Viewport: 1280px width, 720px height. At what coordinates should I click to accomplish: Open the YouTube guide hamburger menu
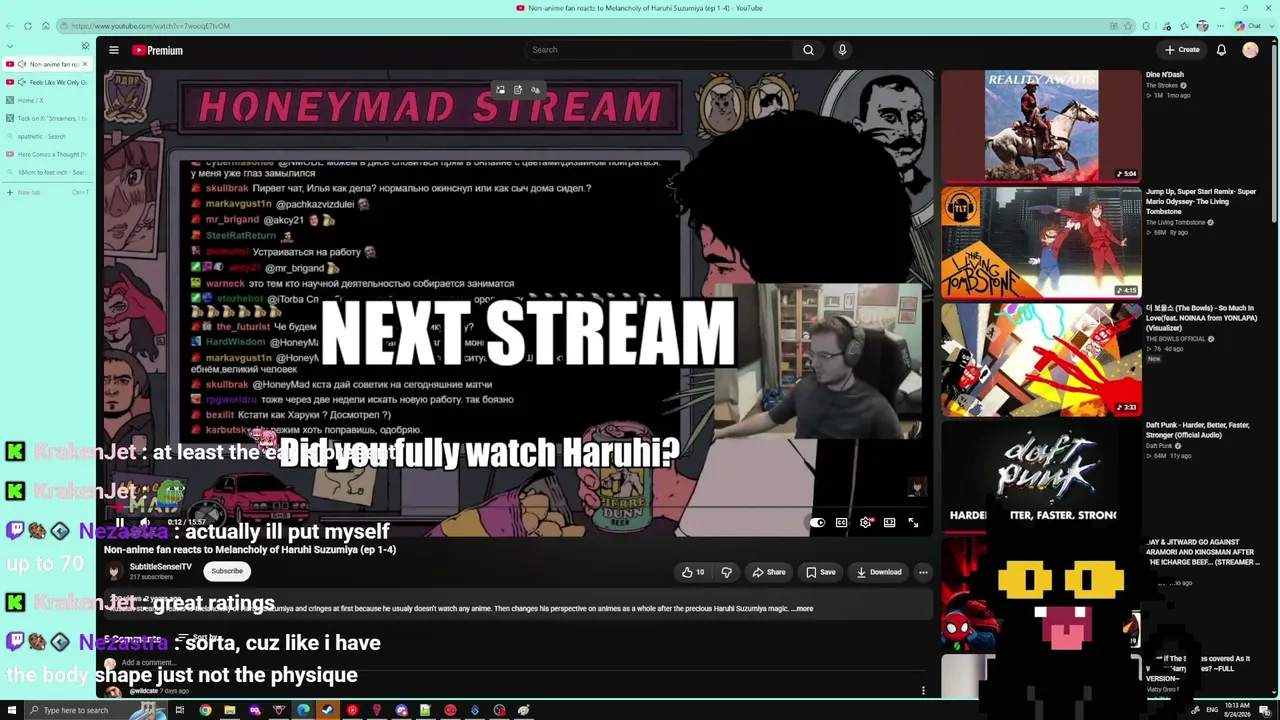pyautogui.click(x=114, y=50)
